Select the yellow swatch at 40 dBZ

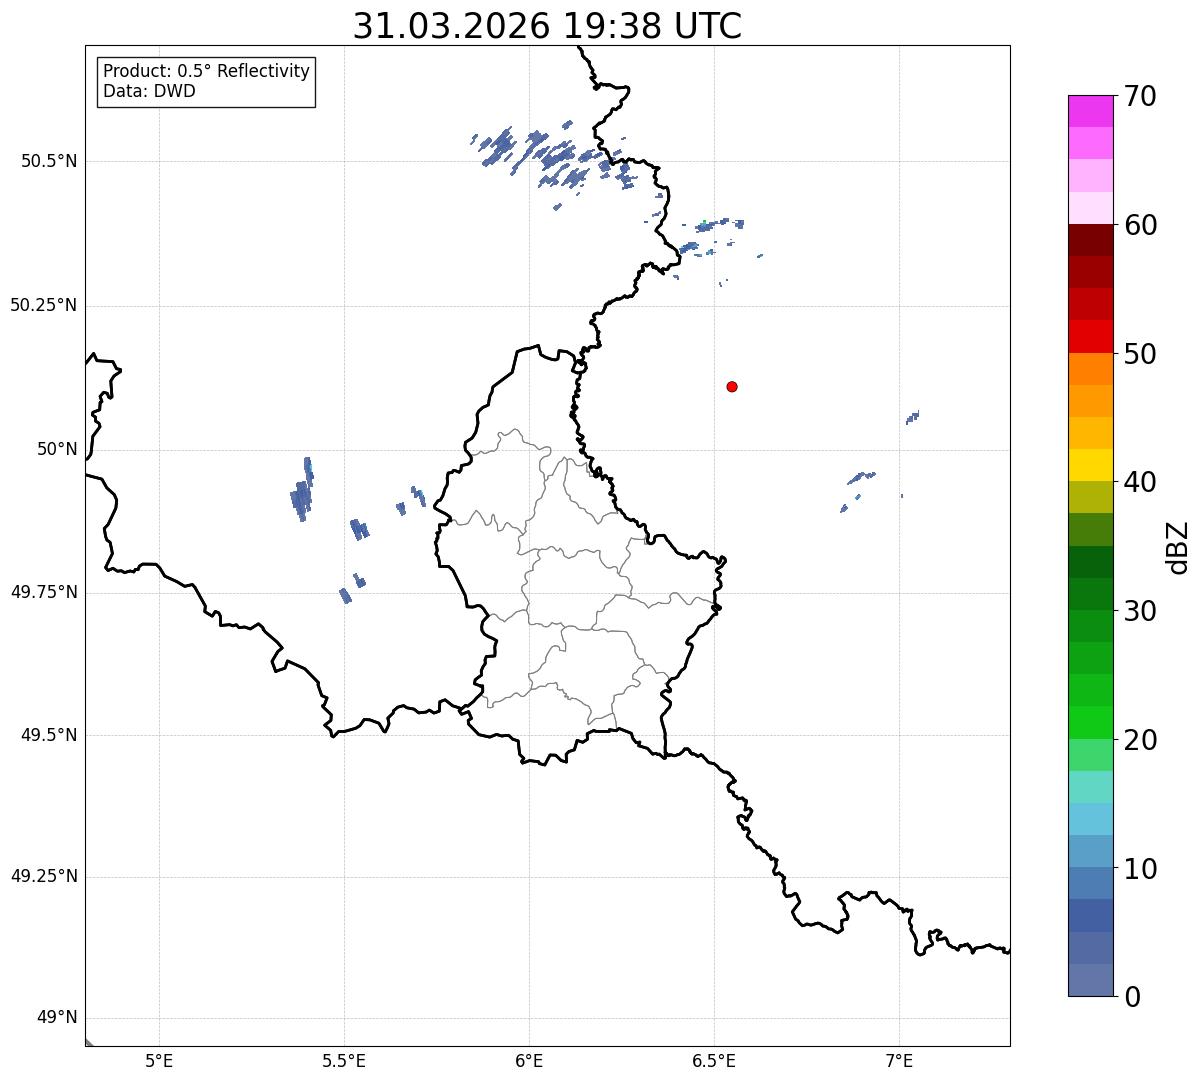tap(1090, 465)
